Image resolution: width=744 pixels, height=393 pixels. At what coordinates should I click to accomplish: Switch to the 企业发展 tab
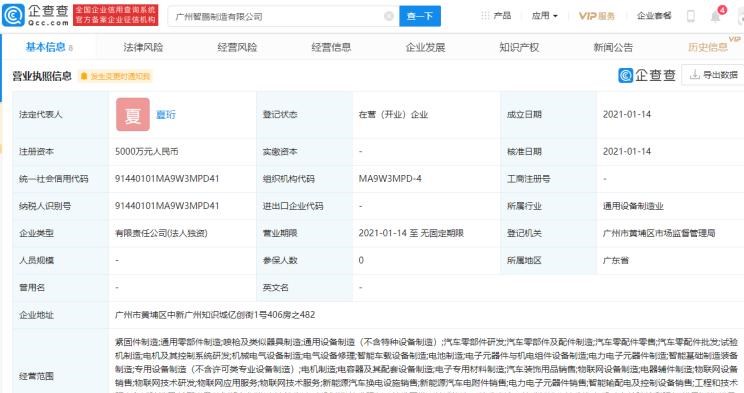pyautogui.click(x=425, y=47)
